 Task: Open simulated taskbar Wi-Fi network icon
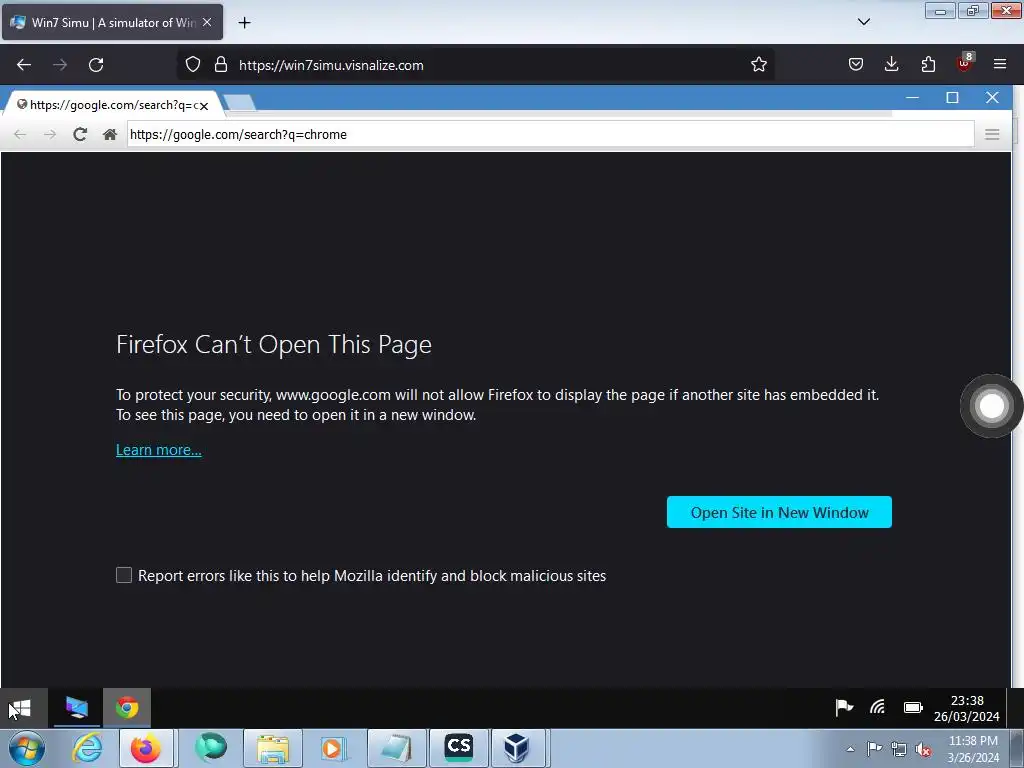click(878, 707)
